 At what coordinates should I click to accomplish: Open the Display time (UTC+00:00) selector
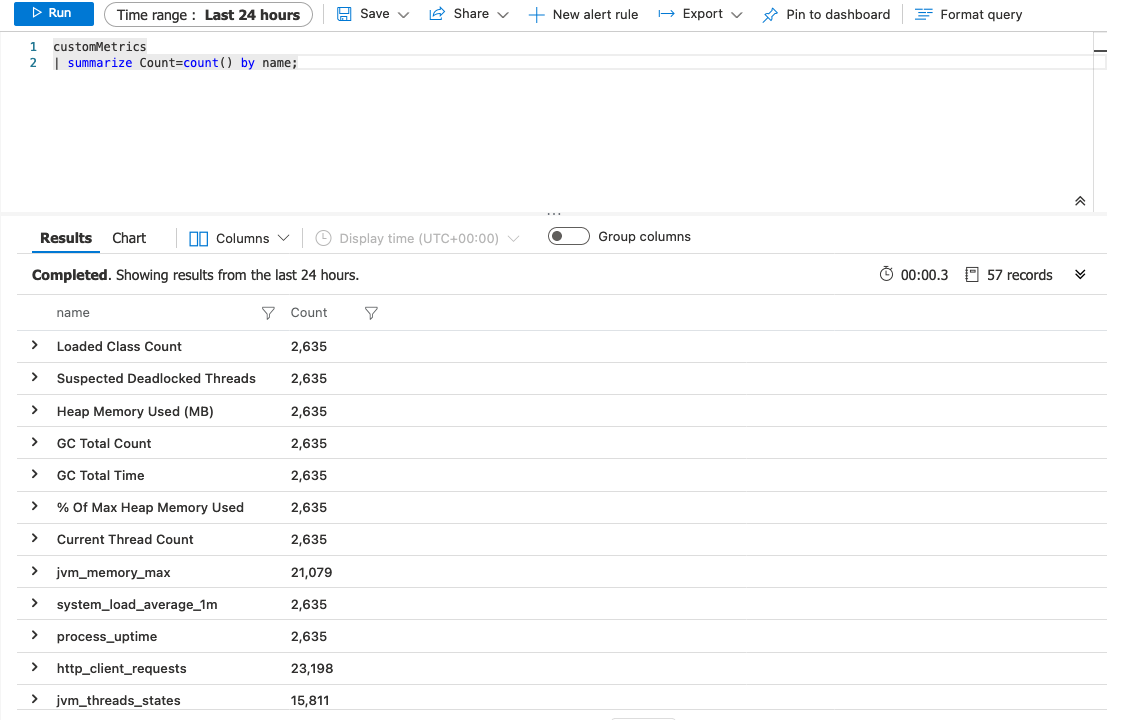(417, 238)
